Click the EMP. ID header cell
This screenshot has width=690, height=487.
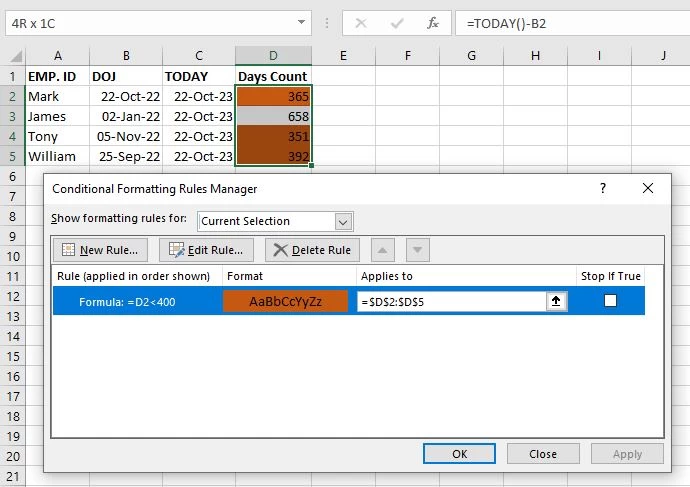tap(58, 77)
